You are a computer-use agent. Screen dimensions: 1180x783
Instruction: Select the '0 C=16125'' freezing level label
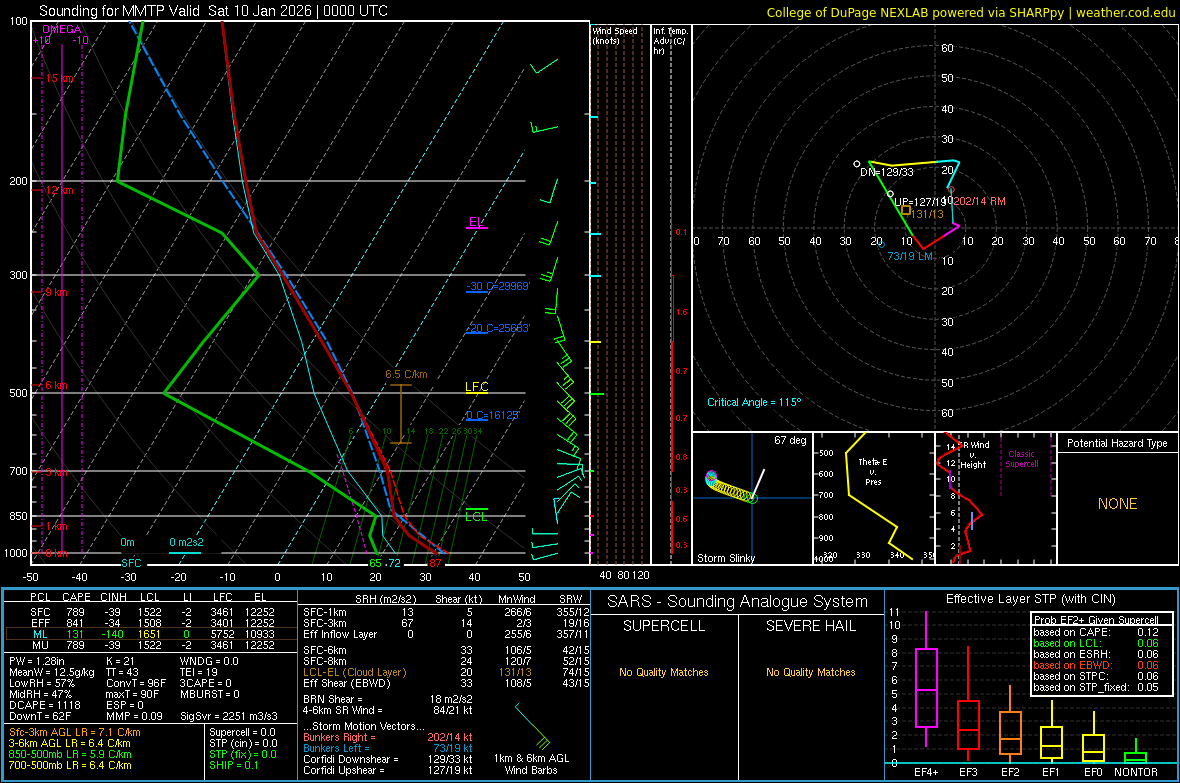(x=493, y=415)
